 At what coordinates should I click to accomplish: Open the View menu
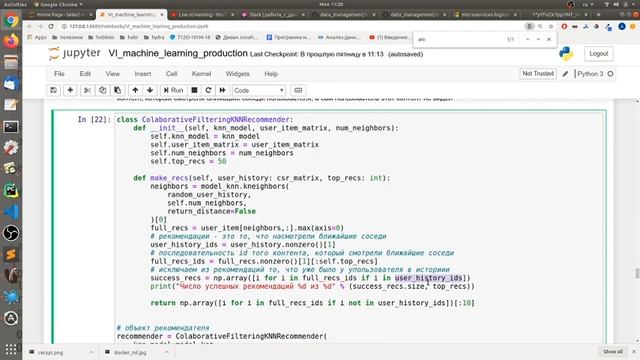[113, 74]
